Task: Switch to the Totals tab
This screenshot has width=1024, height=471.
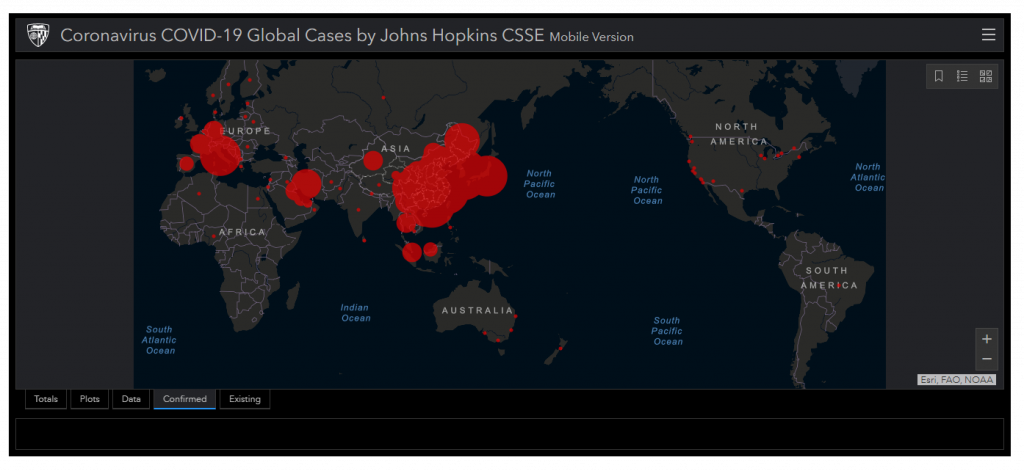Action: (x=46, y=399)
